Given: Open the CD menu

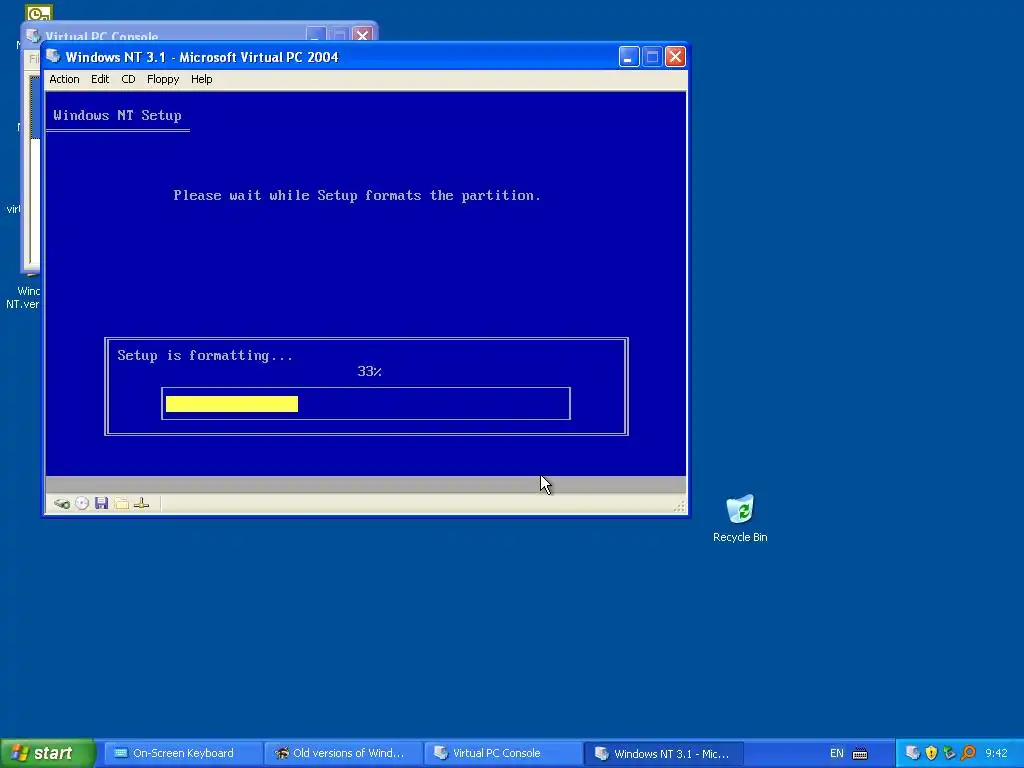Looking at the screenshot, I should pos(128,79).
